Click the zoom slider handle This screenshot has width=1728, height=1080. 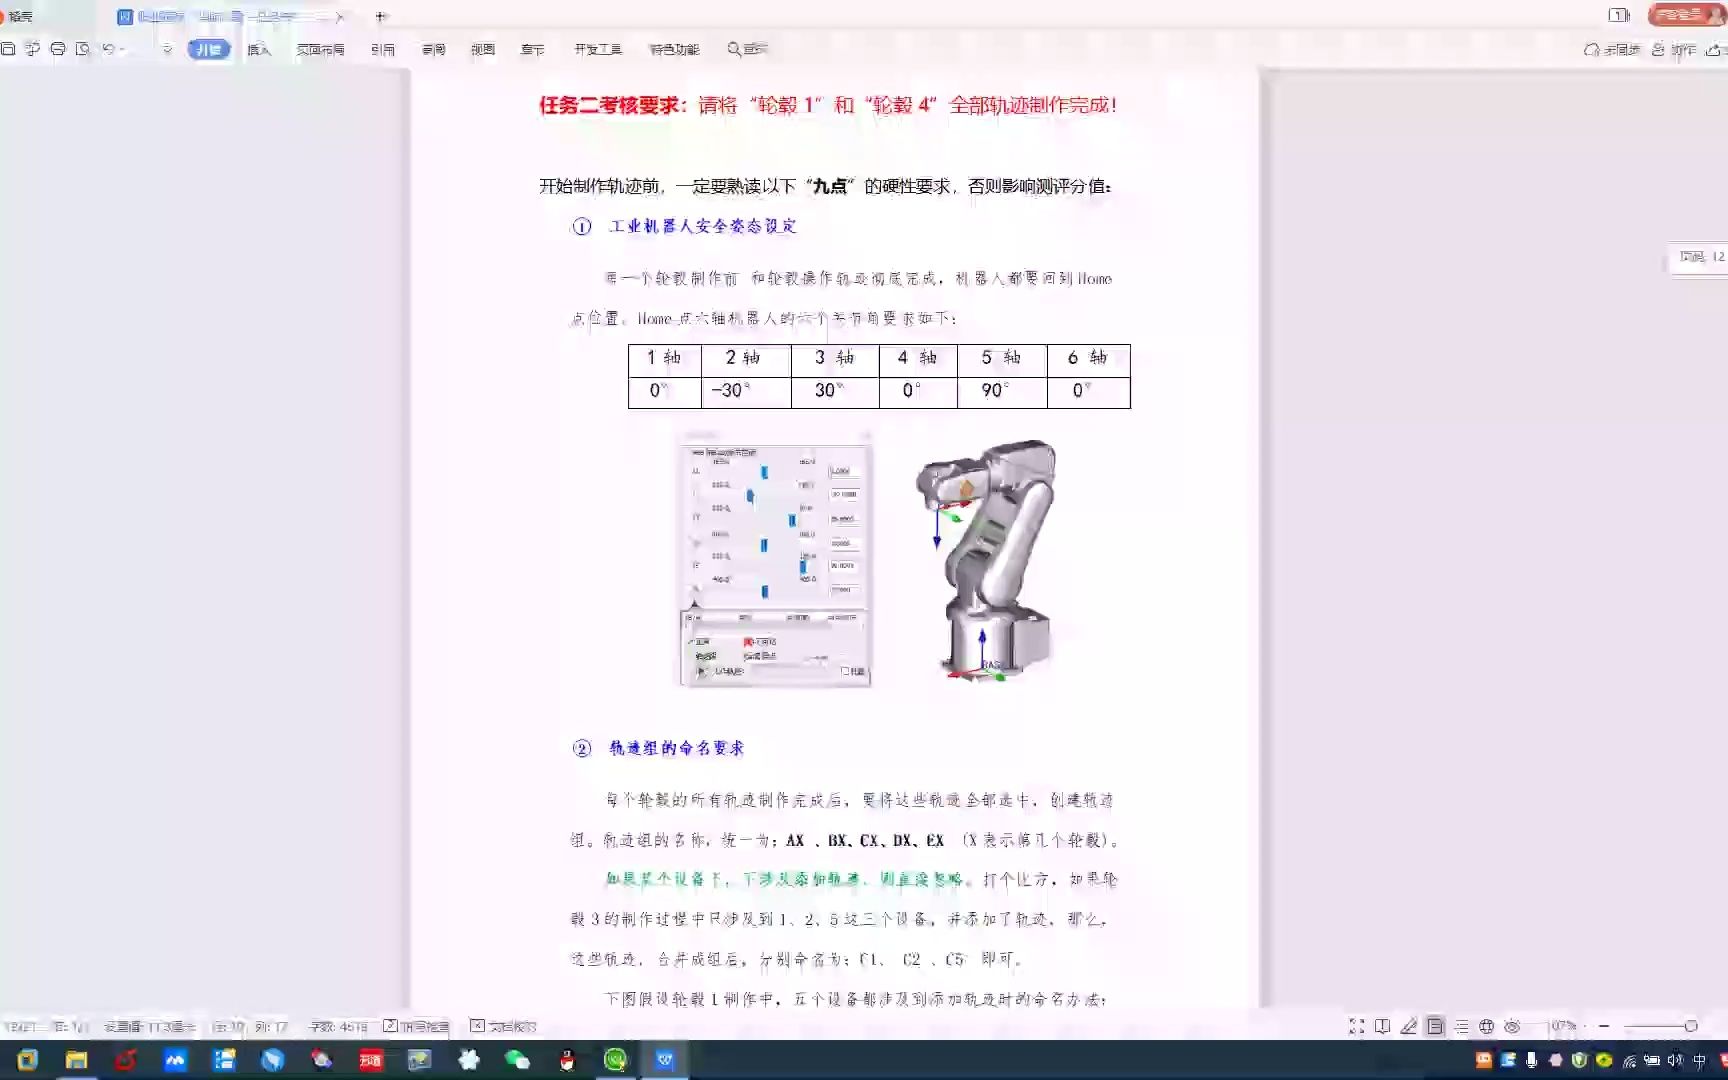[1691, 1026]
